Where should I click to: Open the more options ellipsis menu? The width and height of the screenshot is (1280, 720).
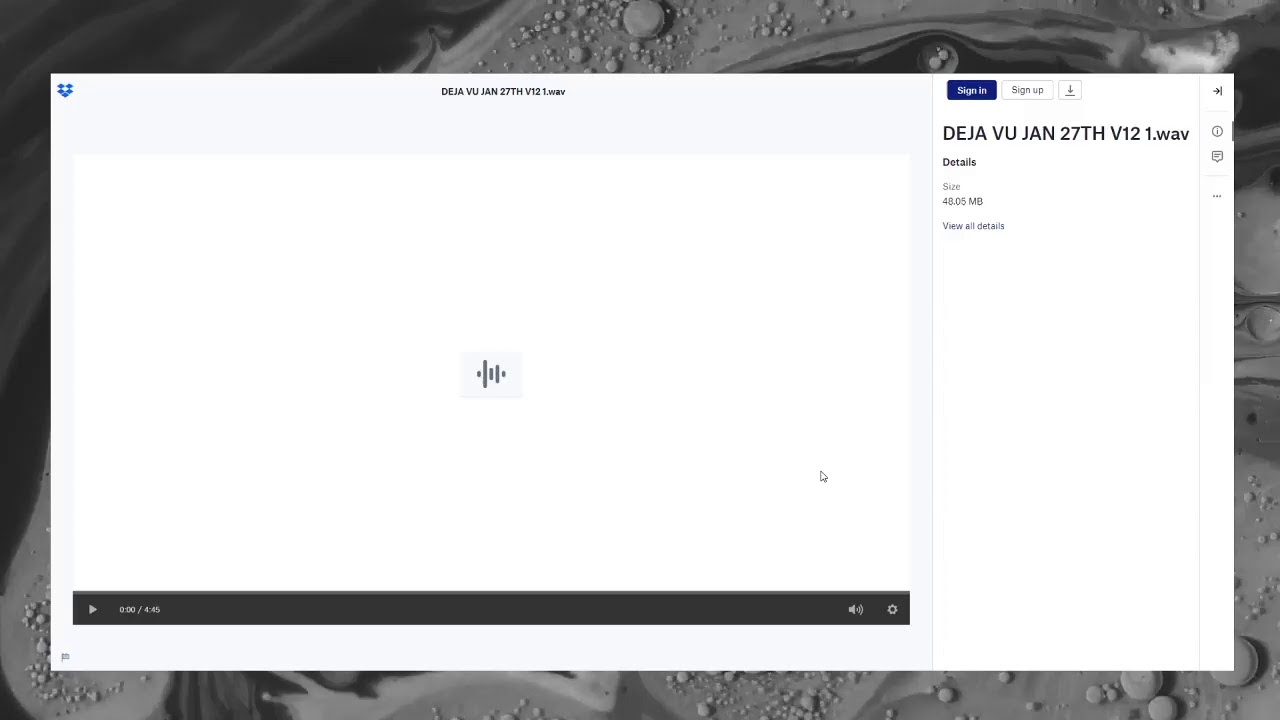(x=1217, y=196)
